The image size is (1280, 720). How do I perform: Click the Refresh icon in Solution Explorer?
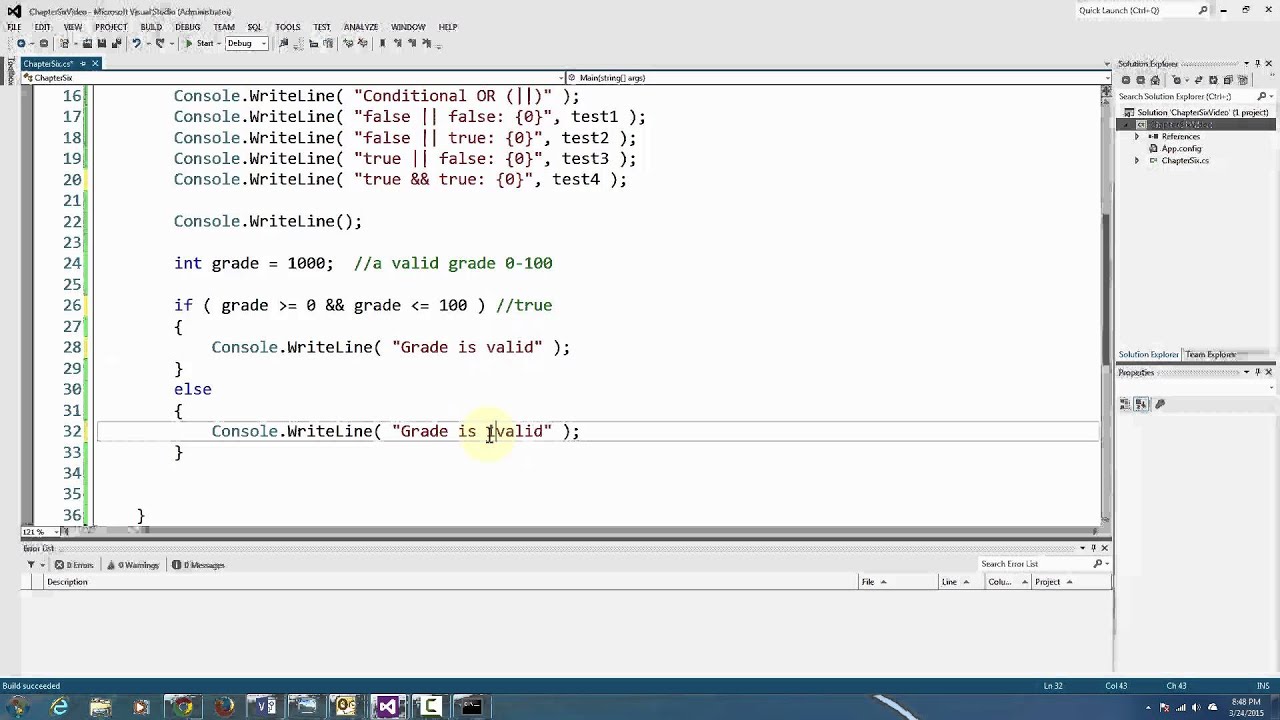(1214, 80)
